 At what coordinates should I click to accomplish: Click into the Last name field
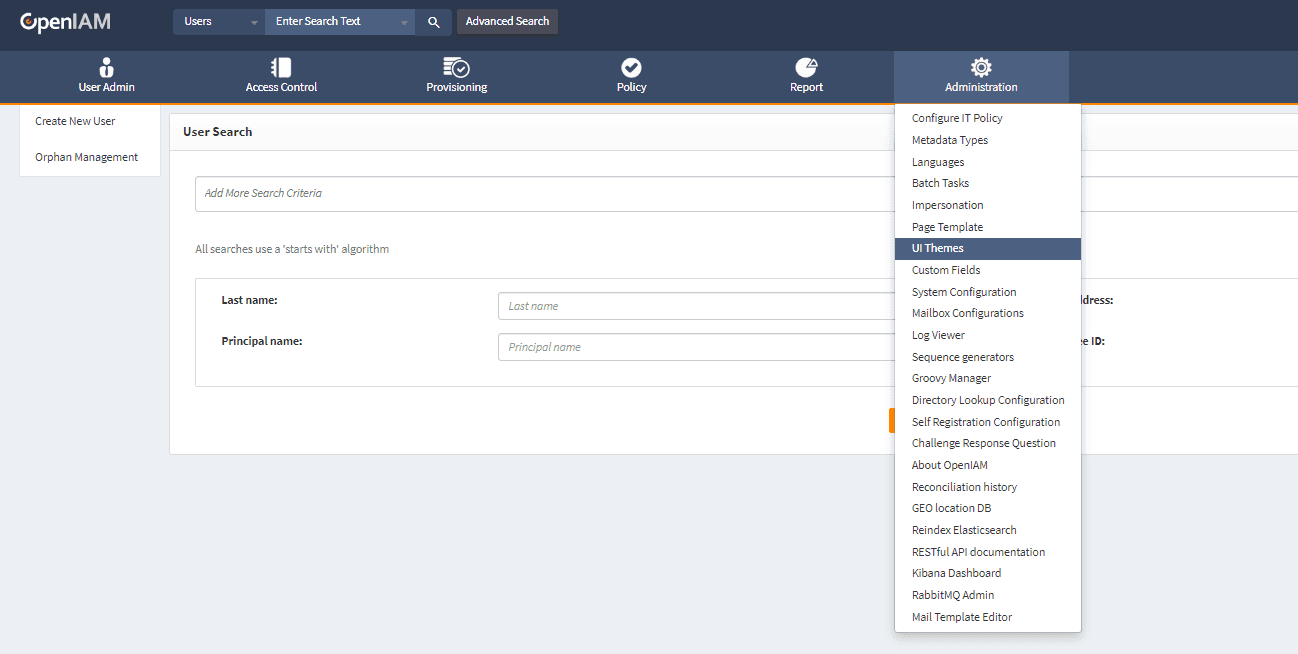coord(696,306)
